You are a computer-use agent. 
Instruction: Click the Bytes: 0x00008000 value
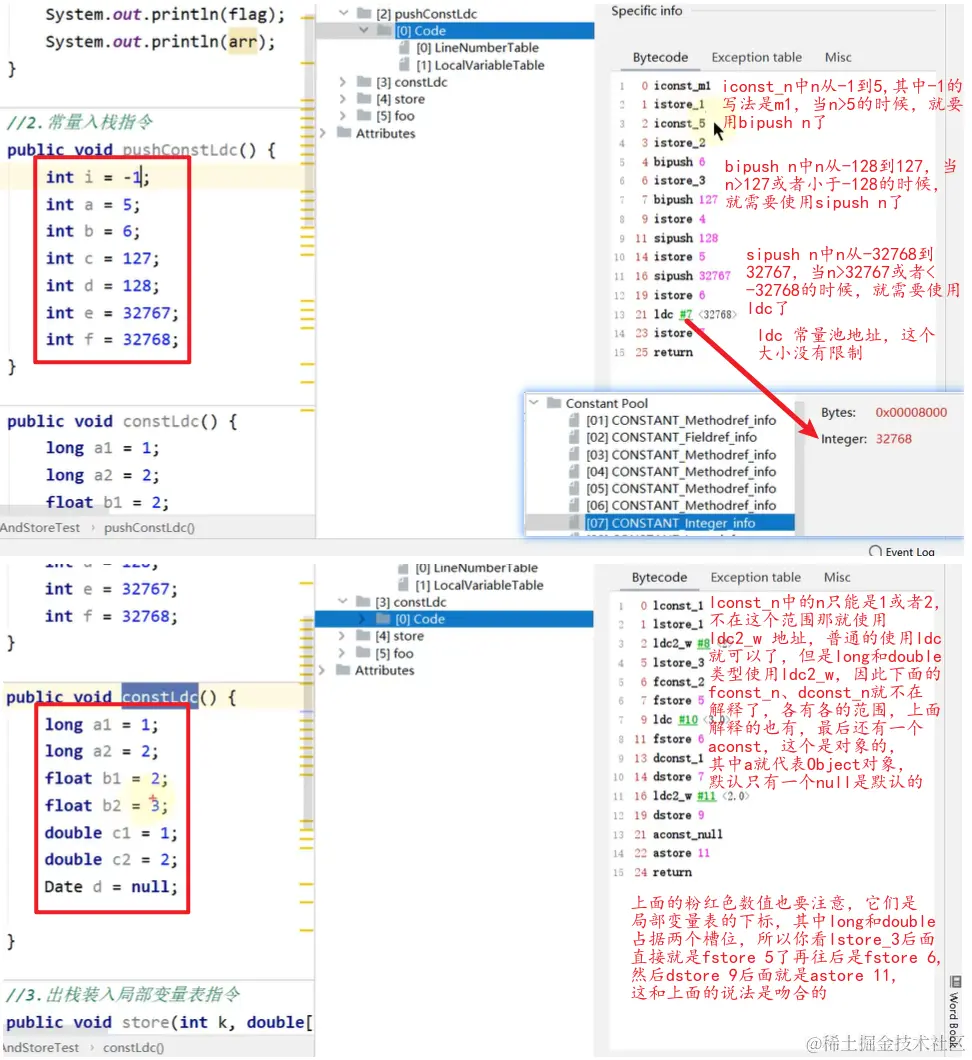pyautogui.click(x=910, y=412)
